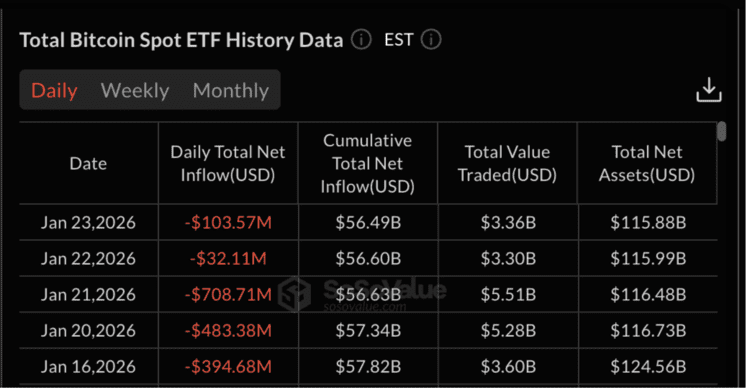The image size is (749, 389).
Task: Click Total Value Traded column header
Action: click(507, 163)
